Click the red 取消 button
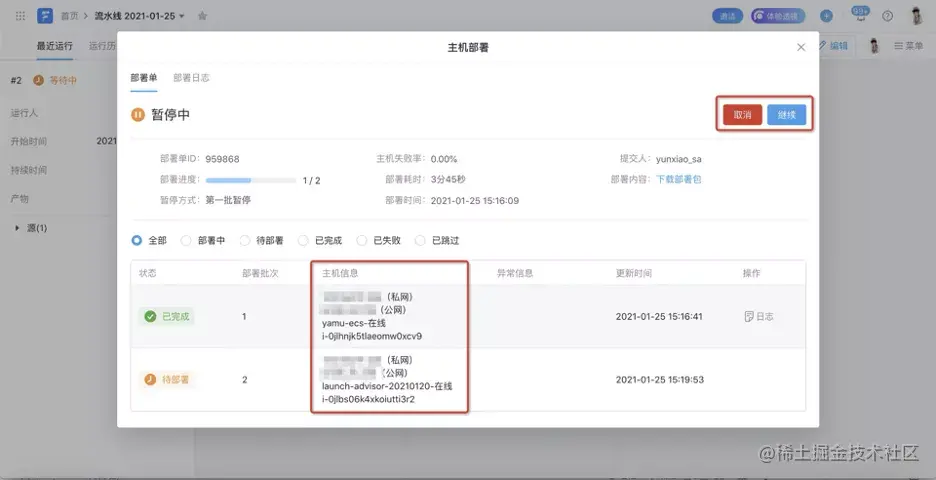The image size is (936, 480). [x=742, y=115]
